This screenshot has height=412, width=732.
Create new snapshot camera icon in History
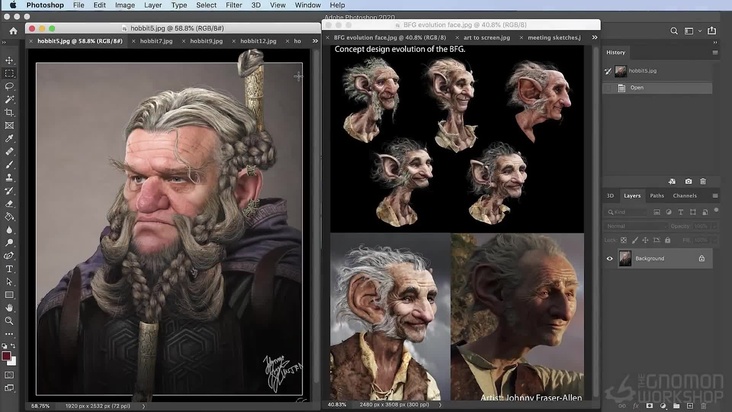[688, 182]
